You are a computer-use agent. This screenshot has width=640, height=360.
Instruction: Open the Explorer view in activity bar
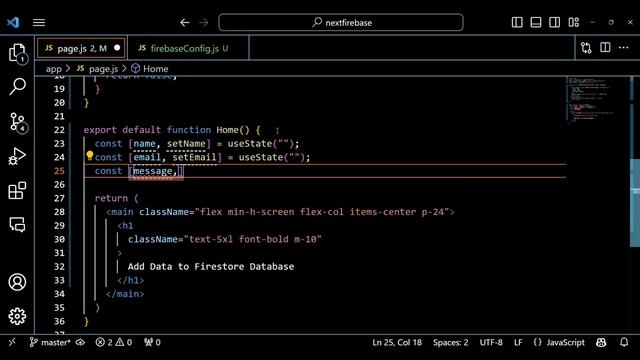tap(17, 53)
